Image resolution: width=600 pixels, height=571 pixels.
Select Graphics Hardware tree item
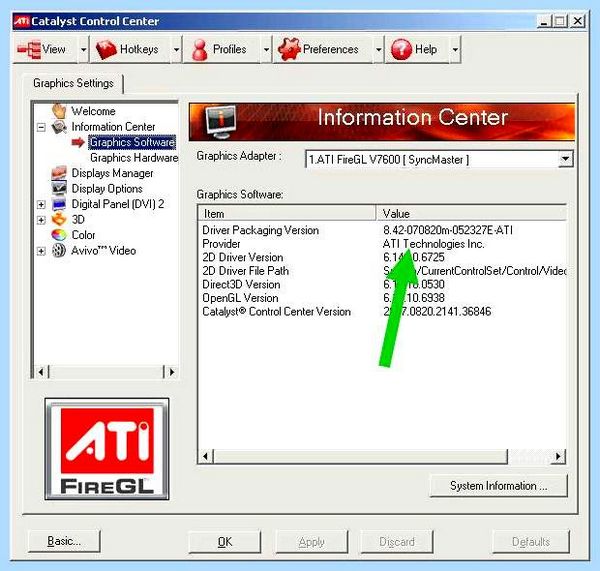[134, 158]
